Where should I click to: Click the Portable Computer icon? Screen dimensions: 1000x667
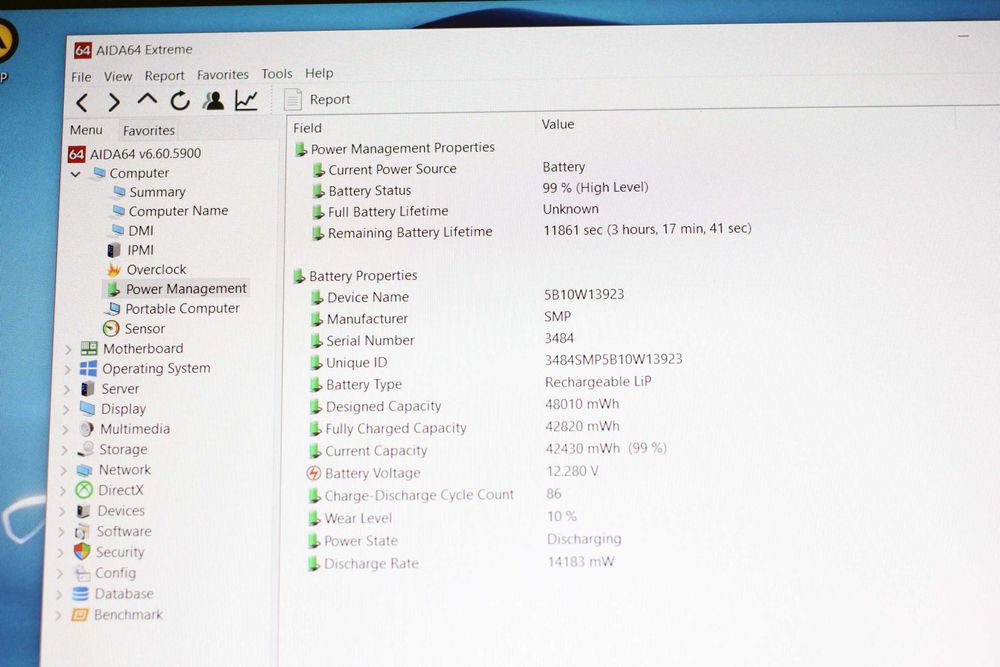(x=113, y=309)
